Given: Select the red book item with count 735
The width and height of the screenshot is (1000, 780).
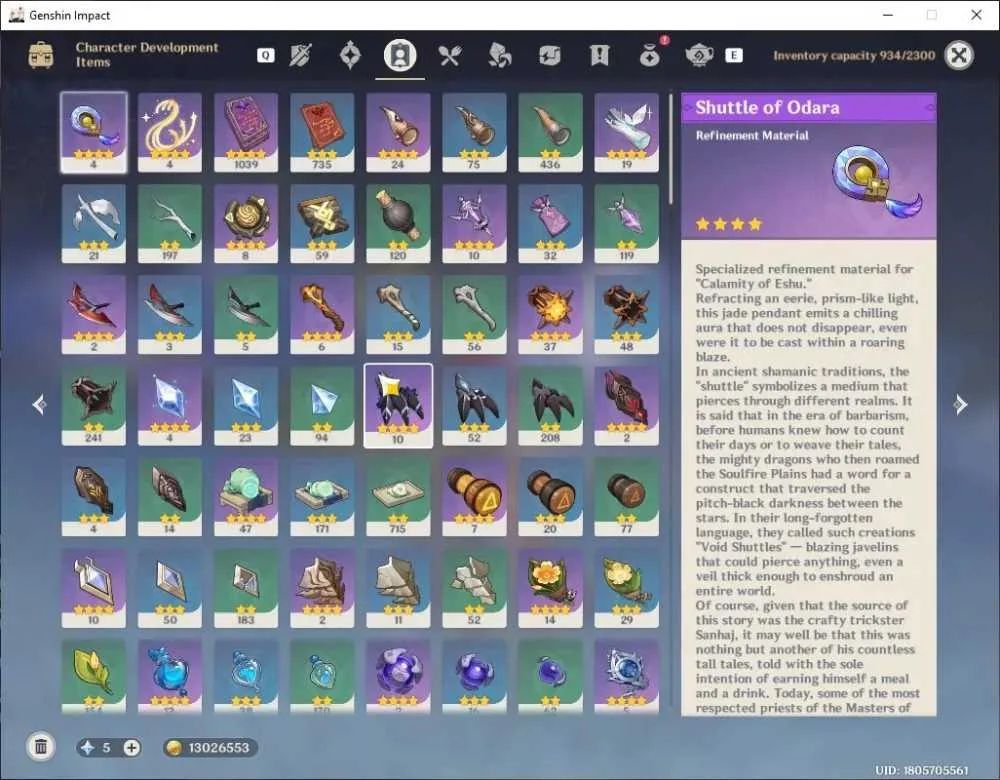Looking at the screenshot, I should [322, 133].
